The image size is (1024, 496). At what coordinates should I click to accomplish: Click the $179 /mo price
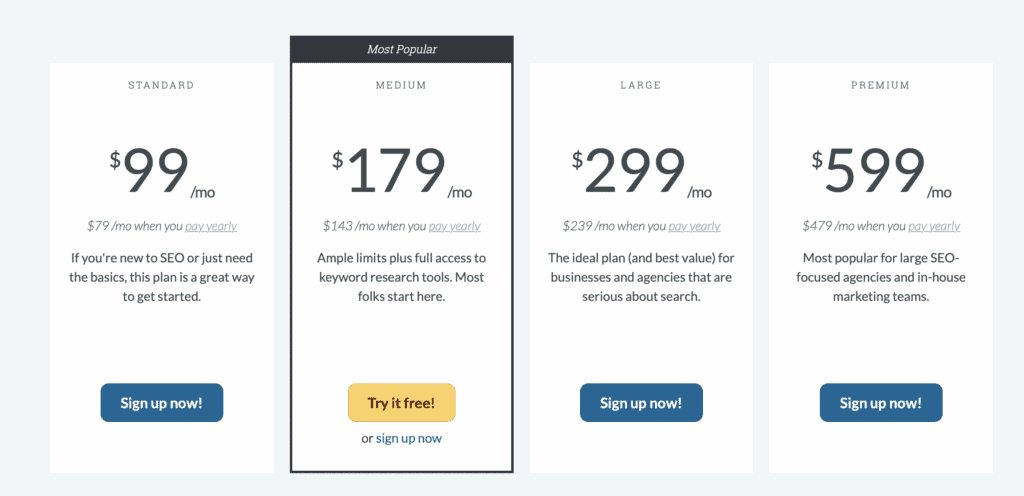(x=401, y=172)
